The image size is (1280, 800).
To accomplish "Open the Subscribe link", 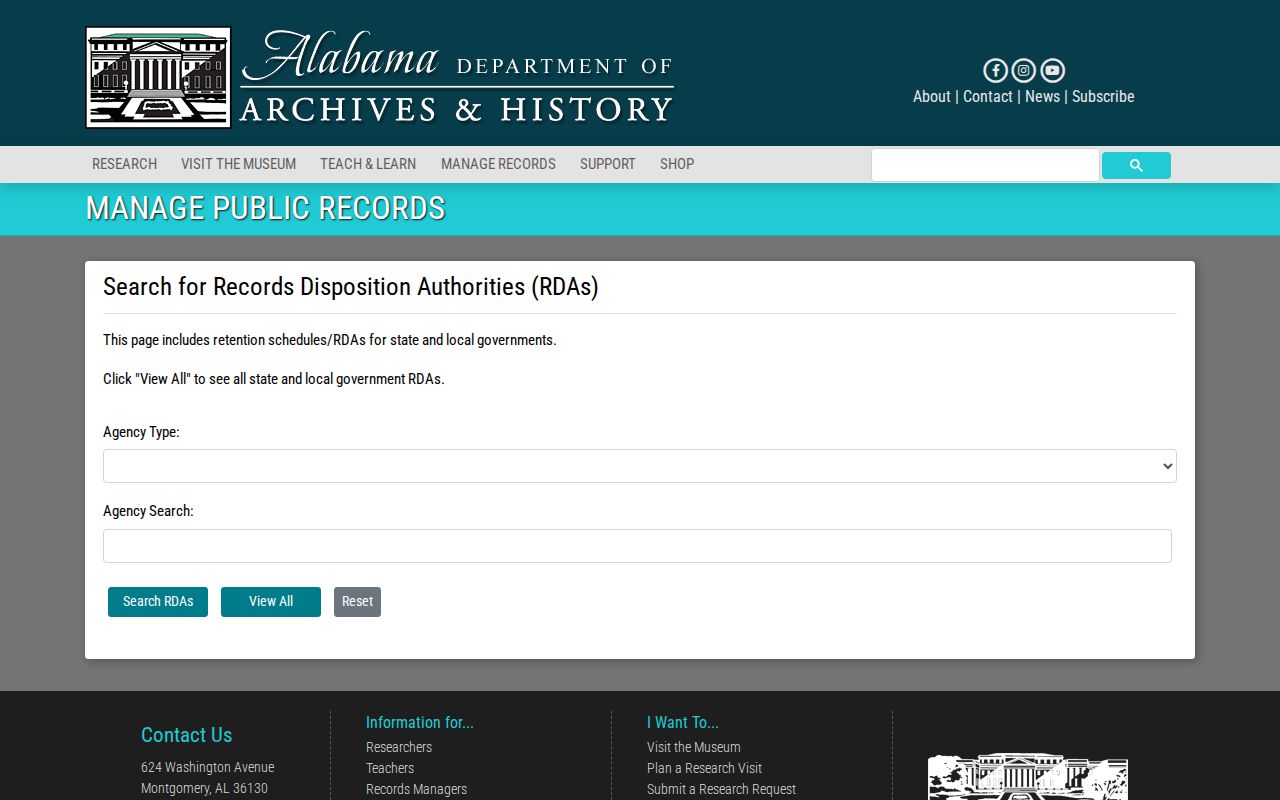I will [1103, 97].
